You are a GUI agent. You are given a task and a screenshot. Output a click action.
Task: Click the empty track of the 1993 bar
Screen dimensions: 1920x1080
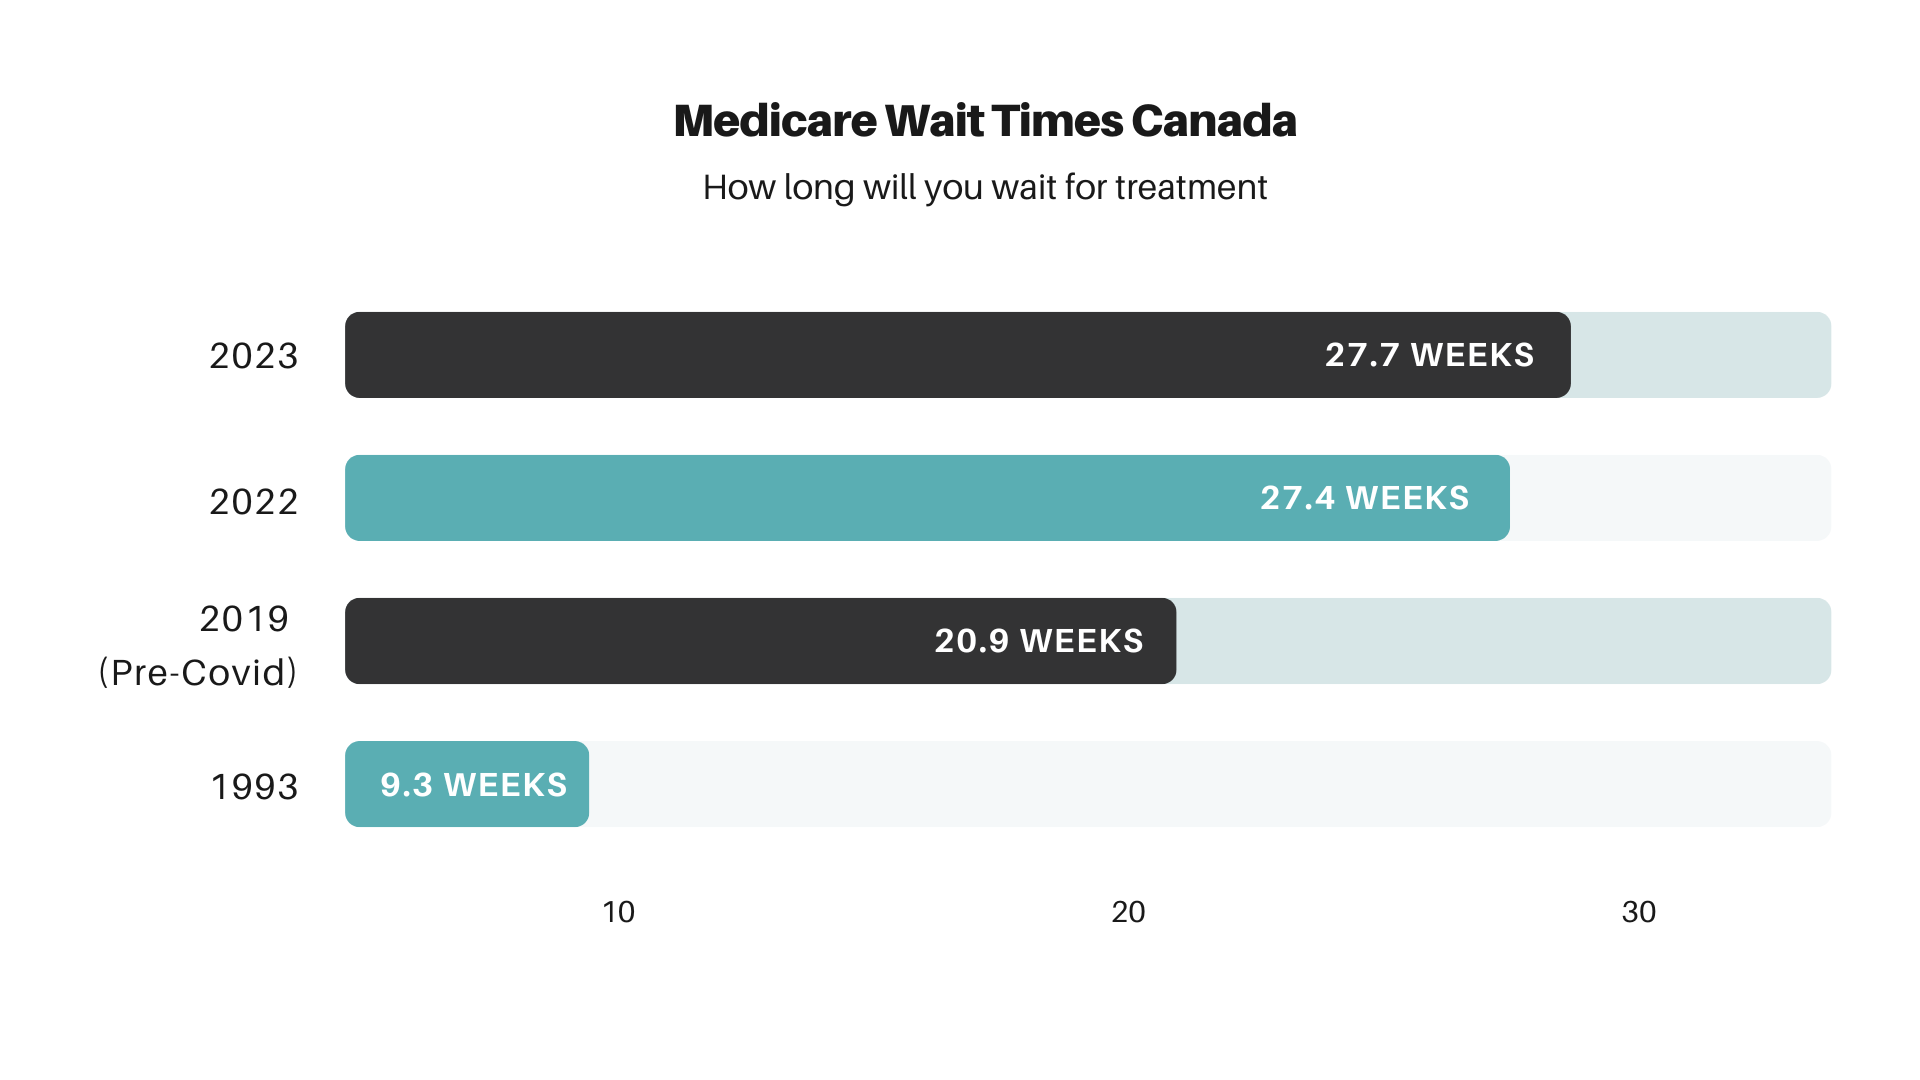1200,784
